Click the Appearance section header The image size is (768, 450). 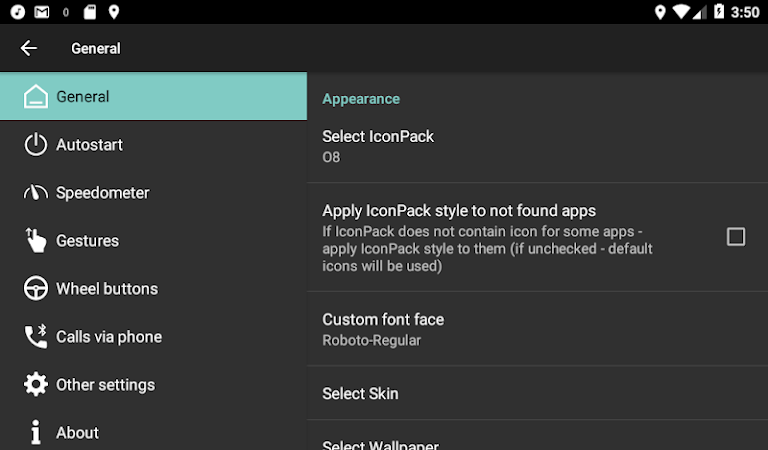(361, 99)
